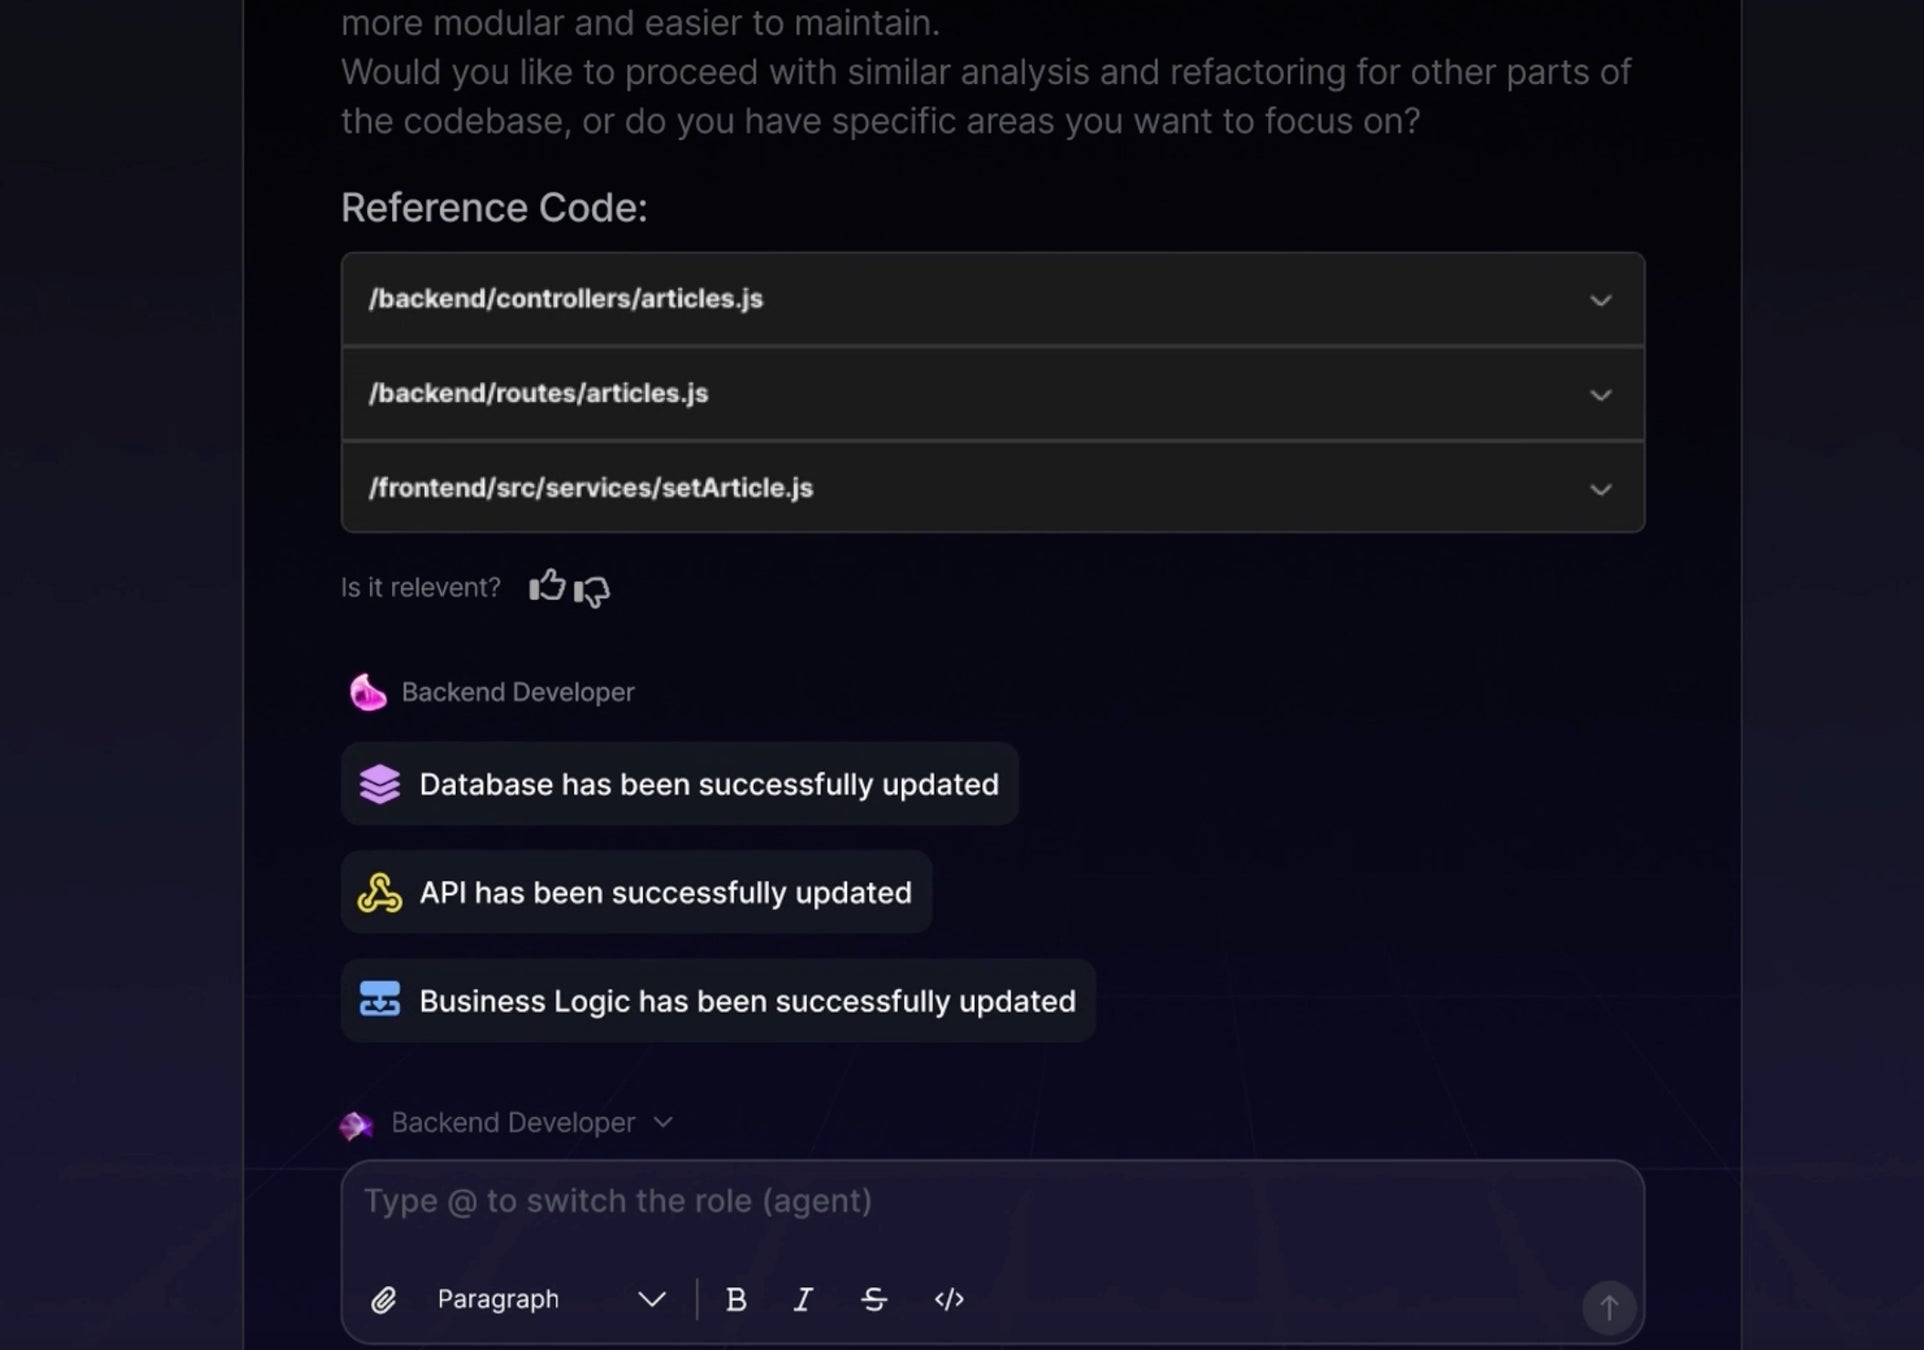This screenshot has width=1924, height=1350.
Task: Click the attachment paperclip icon
Action: pyautogui.click(x=384, y=1299)
